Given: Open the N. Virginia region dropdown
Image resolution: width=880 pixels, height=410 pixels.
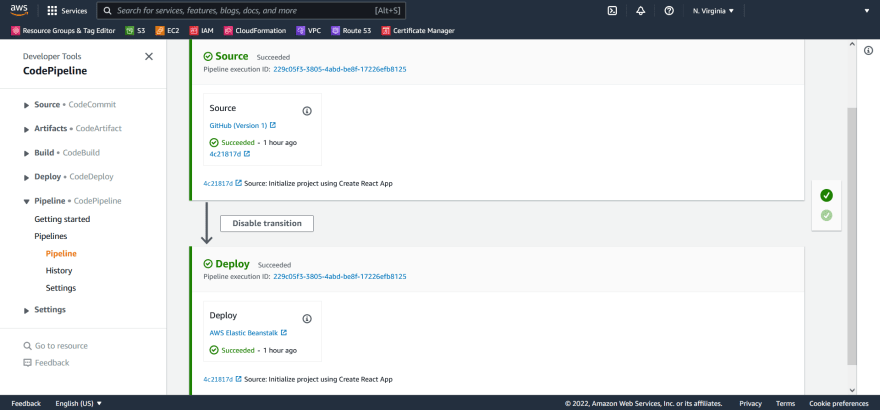Looking at the screenshot, I should [x=713, y=11].
